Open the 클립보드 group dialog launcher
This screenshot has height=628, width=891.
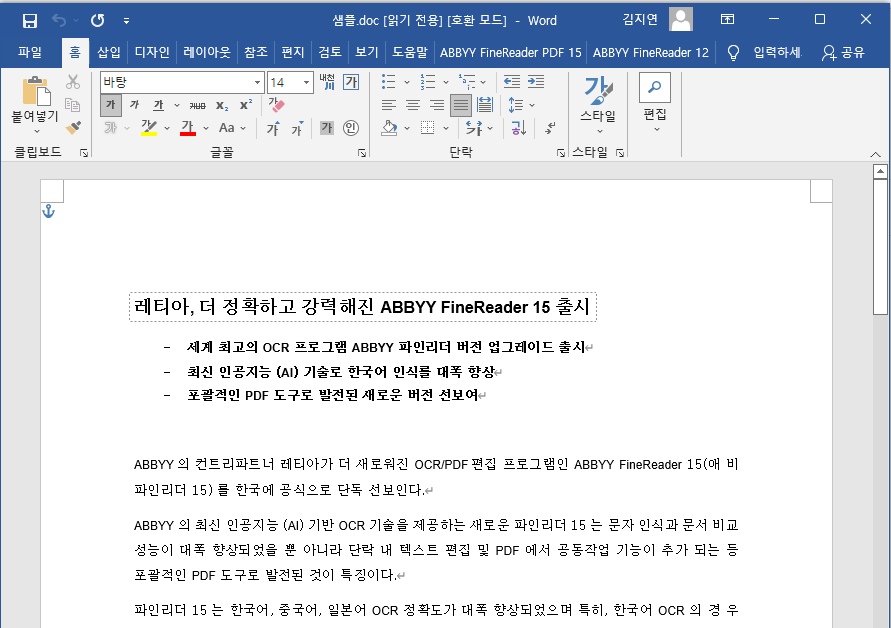84,153
